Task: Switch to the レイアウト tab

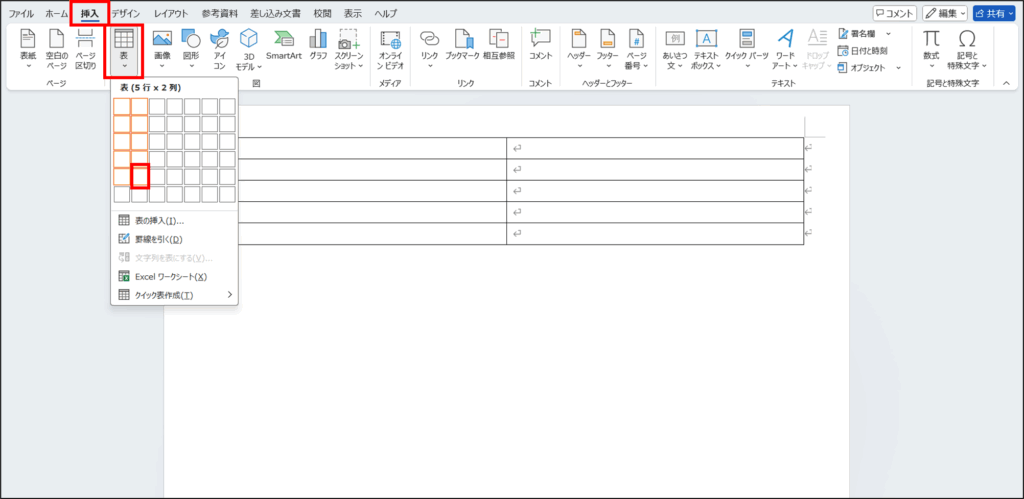Action: pos(171,13)
